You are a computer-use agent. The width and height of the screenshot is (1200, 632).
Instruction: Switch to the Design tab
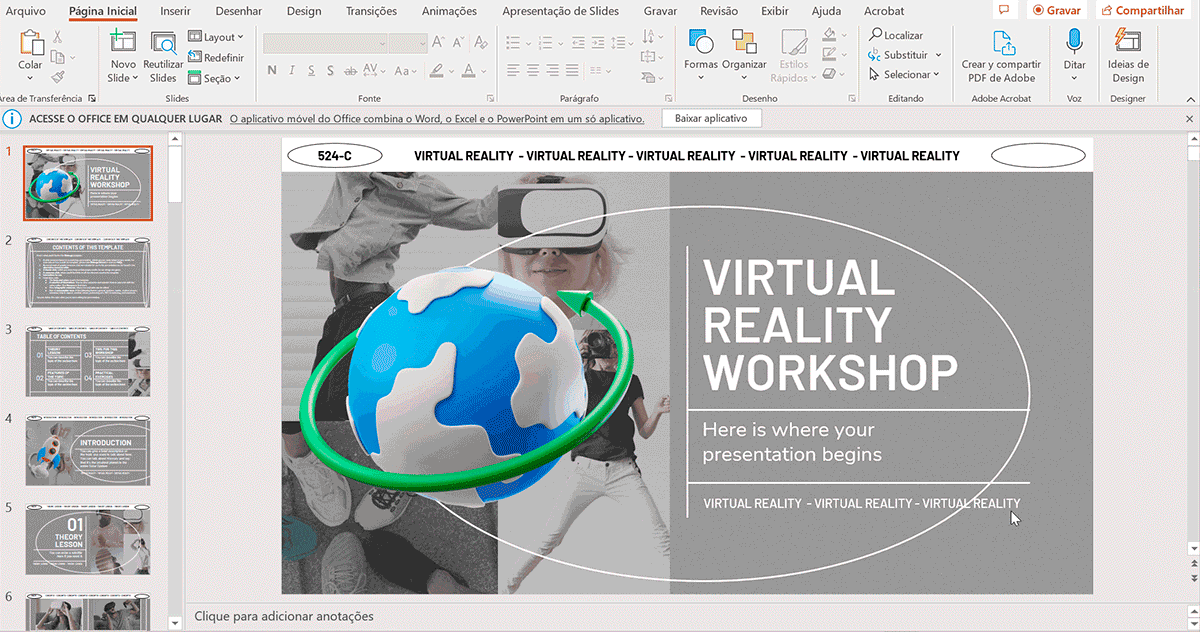304,11
